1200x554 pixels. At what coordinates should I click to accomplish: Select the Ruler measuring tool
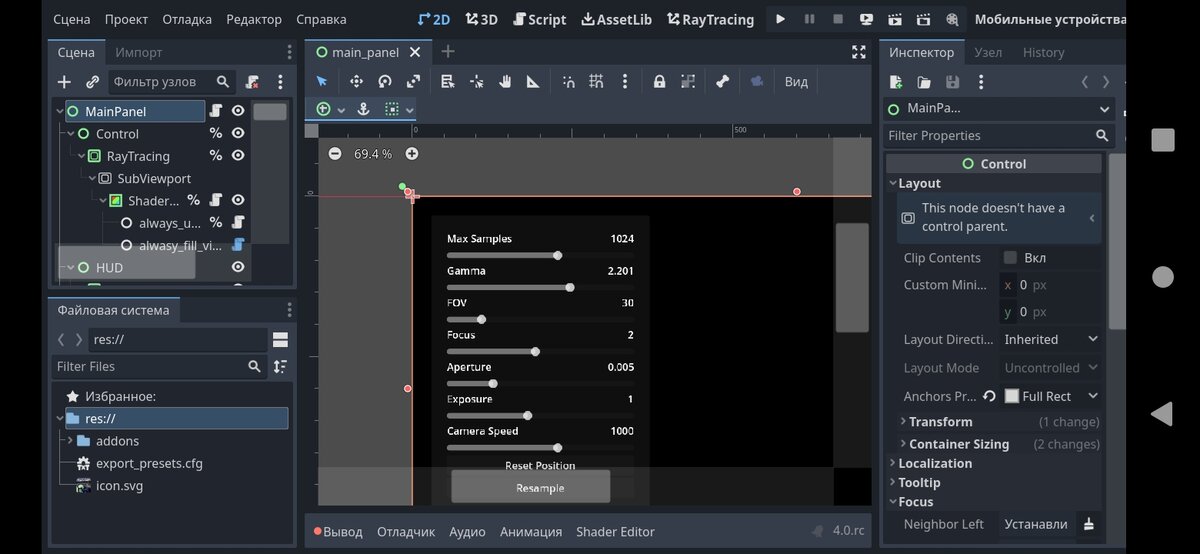(x=533, y=82)
